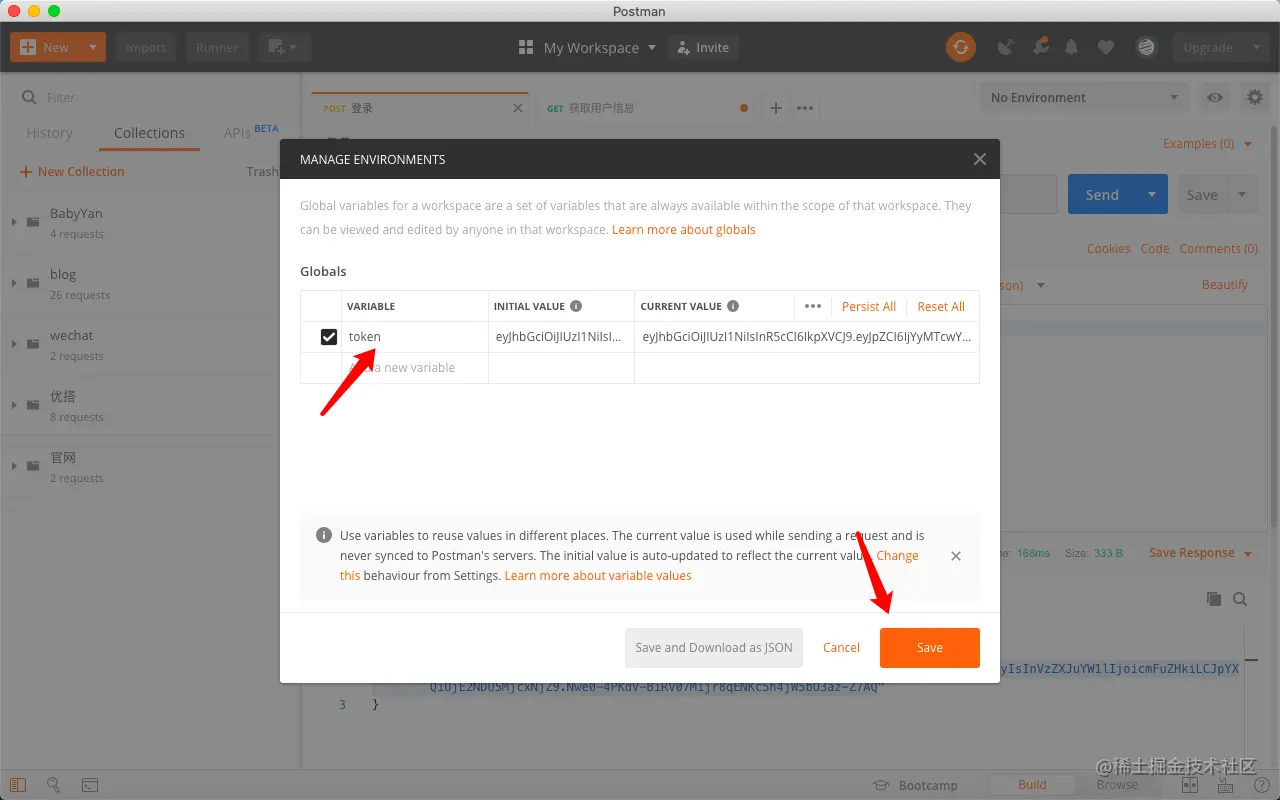Click Save and Download as JSON
Image resolution: width=1280 pixels, height=800 pixels.
(x=714, y=648)
